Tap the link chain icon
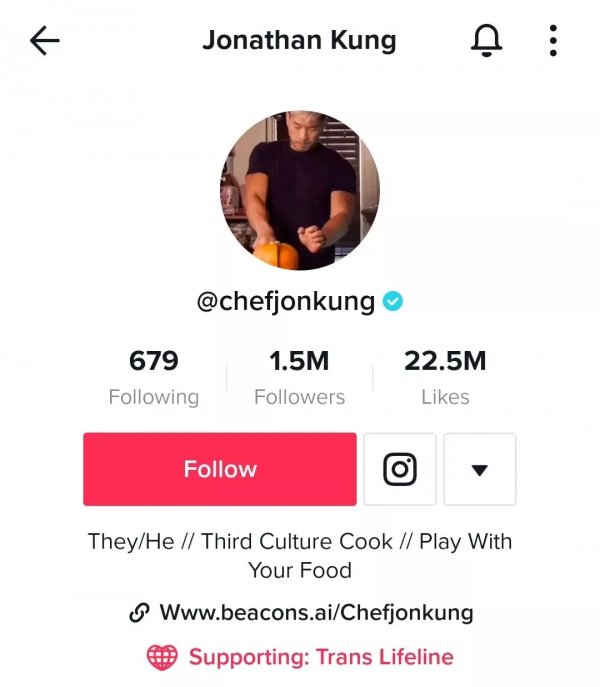The image size is (600, 687). (x=140, y=613)
